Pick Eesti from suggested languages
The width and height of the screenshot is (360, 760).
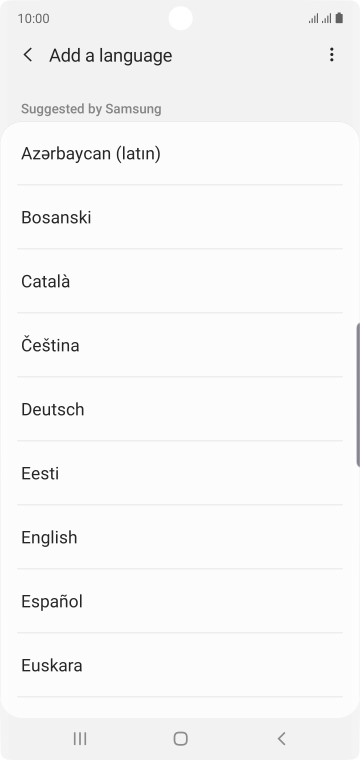180,473
